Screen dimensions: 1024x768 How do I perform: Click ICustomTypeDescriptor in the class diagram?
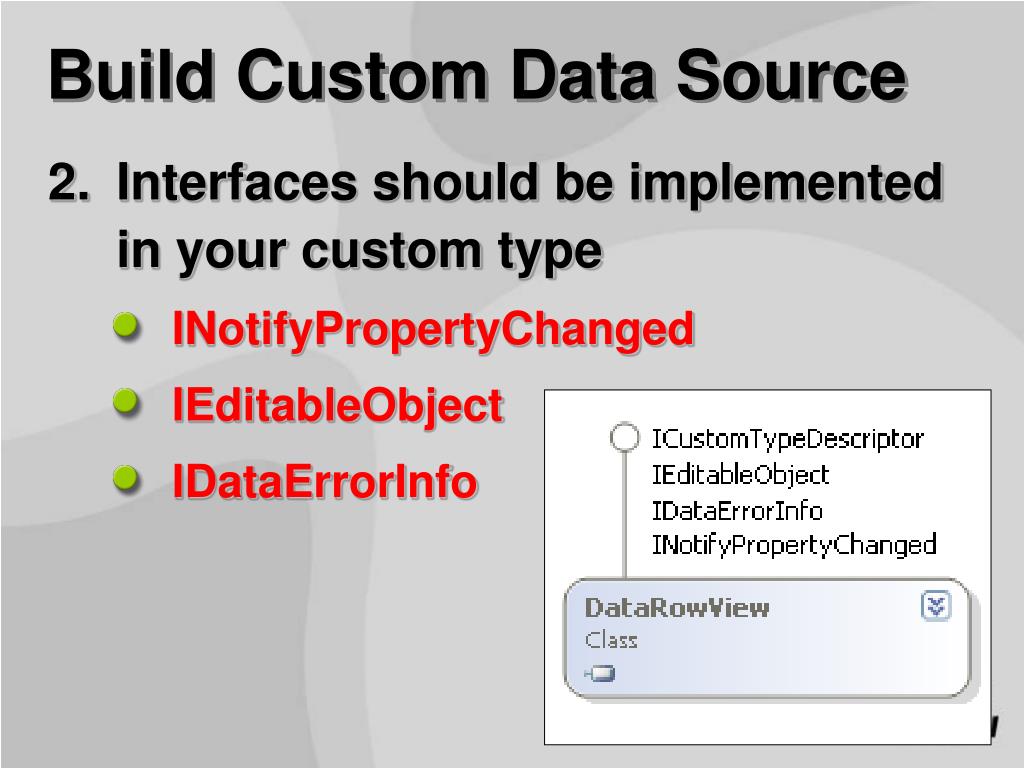(x=787, y=438)
